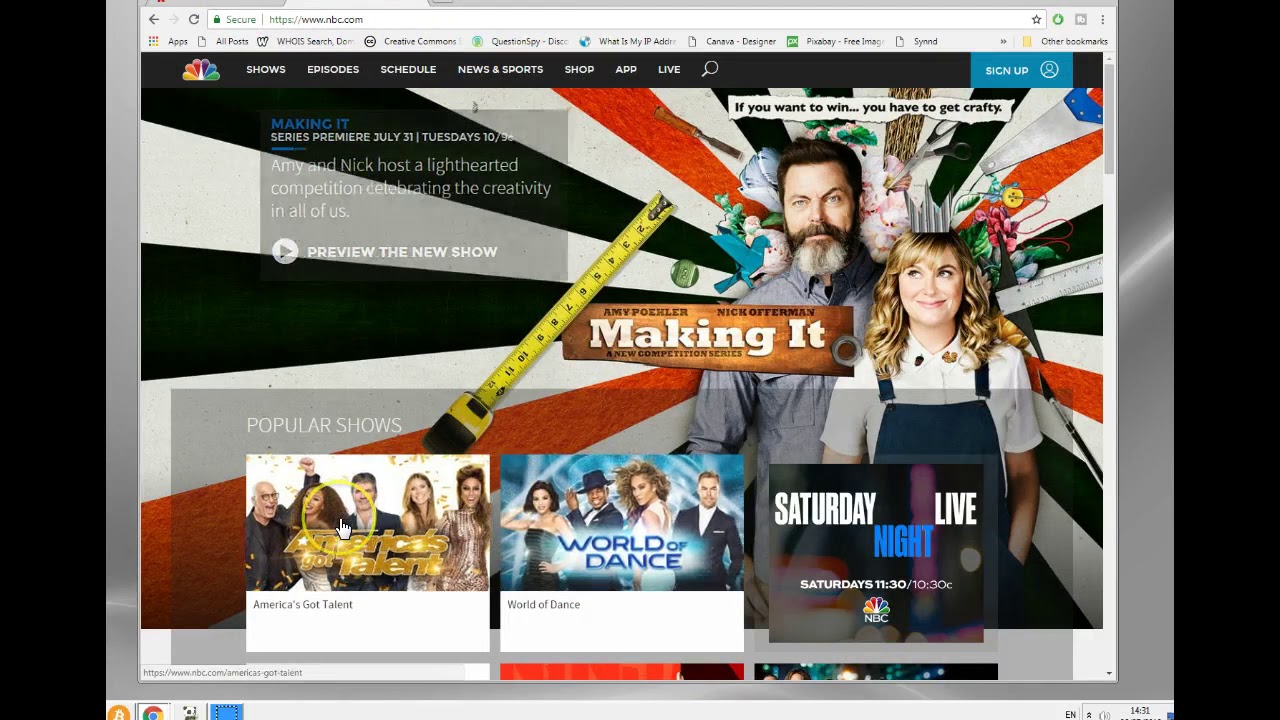Open America's Got Talent thumbnail
Screen dimensions: 1280x720
[368, 523]
